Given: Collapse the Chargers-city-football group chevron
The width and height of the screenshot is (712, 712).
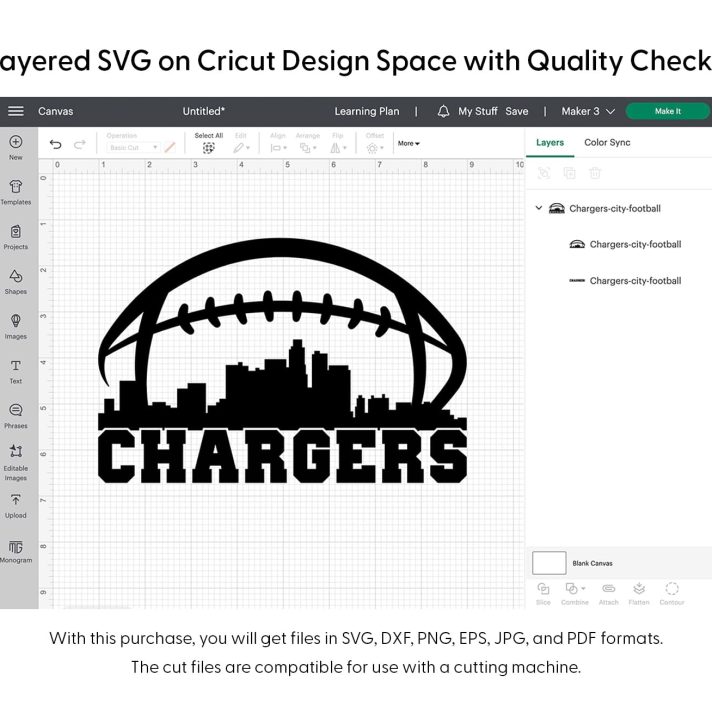Looking at the screenshot, I should point(539,208).
